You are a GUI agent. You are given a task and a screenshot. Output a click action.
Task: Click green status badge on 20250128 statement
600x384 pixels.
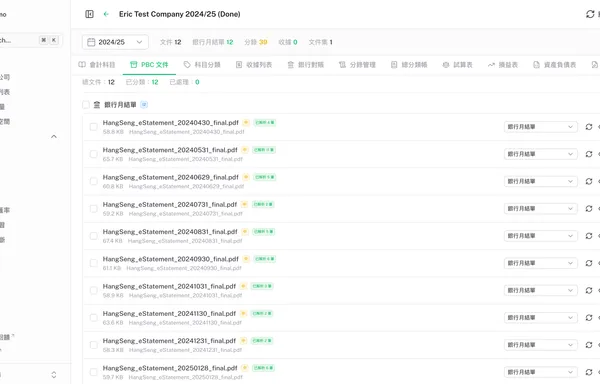pyautogui.click(x=264, y=368)
